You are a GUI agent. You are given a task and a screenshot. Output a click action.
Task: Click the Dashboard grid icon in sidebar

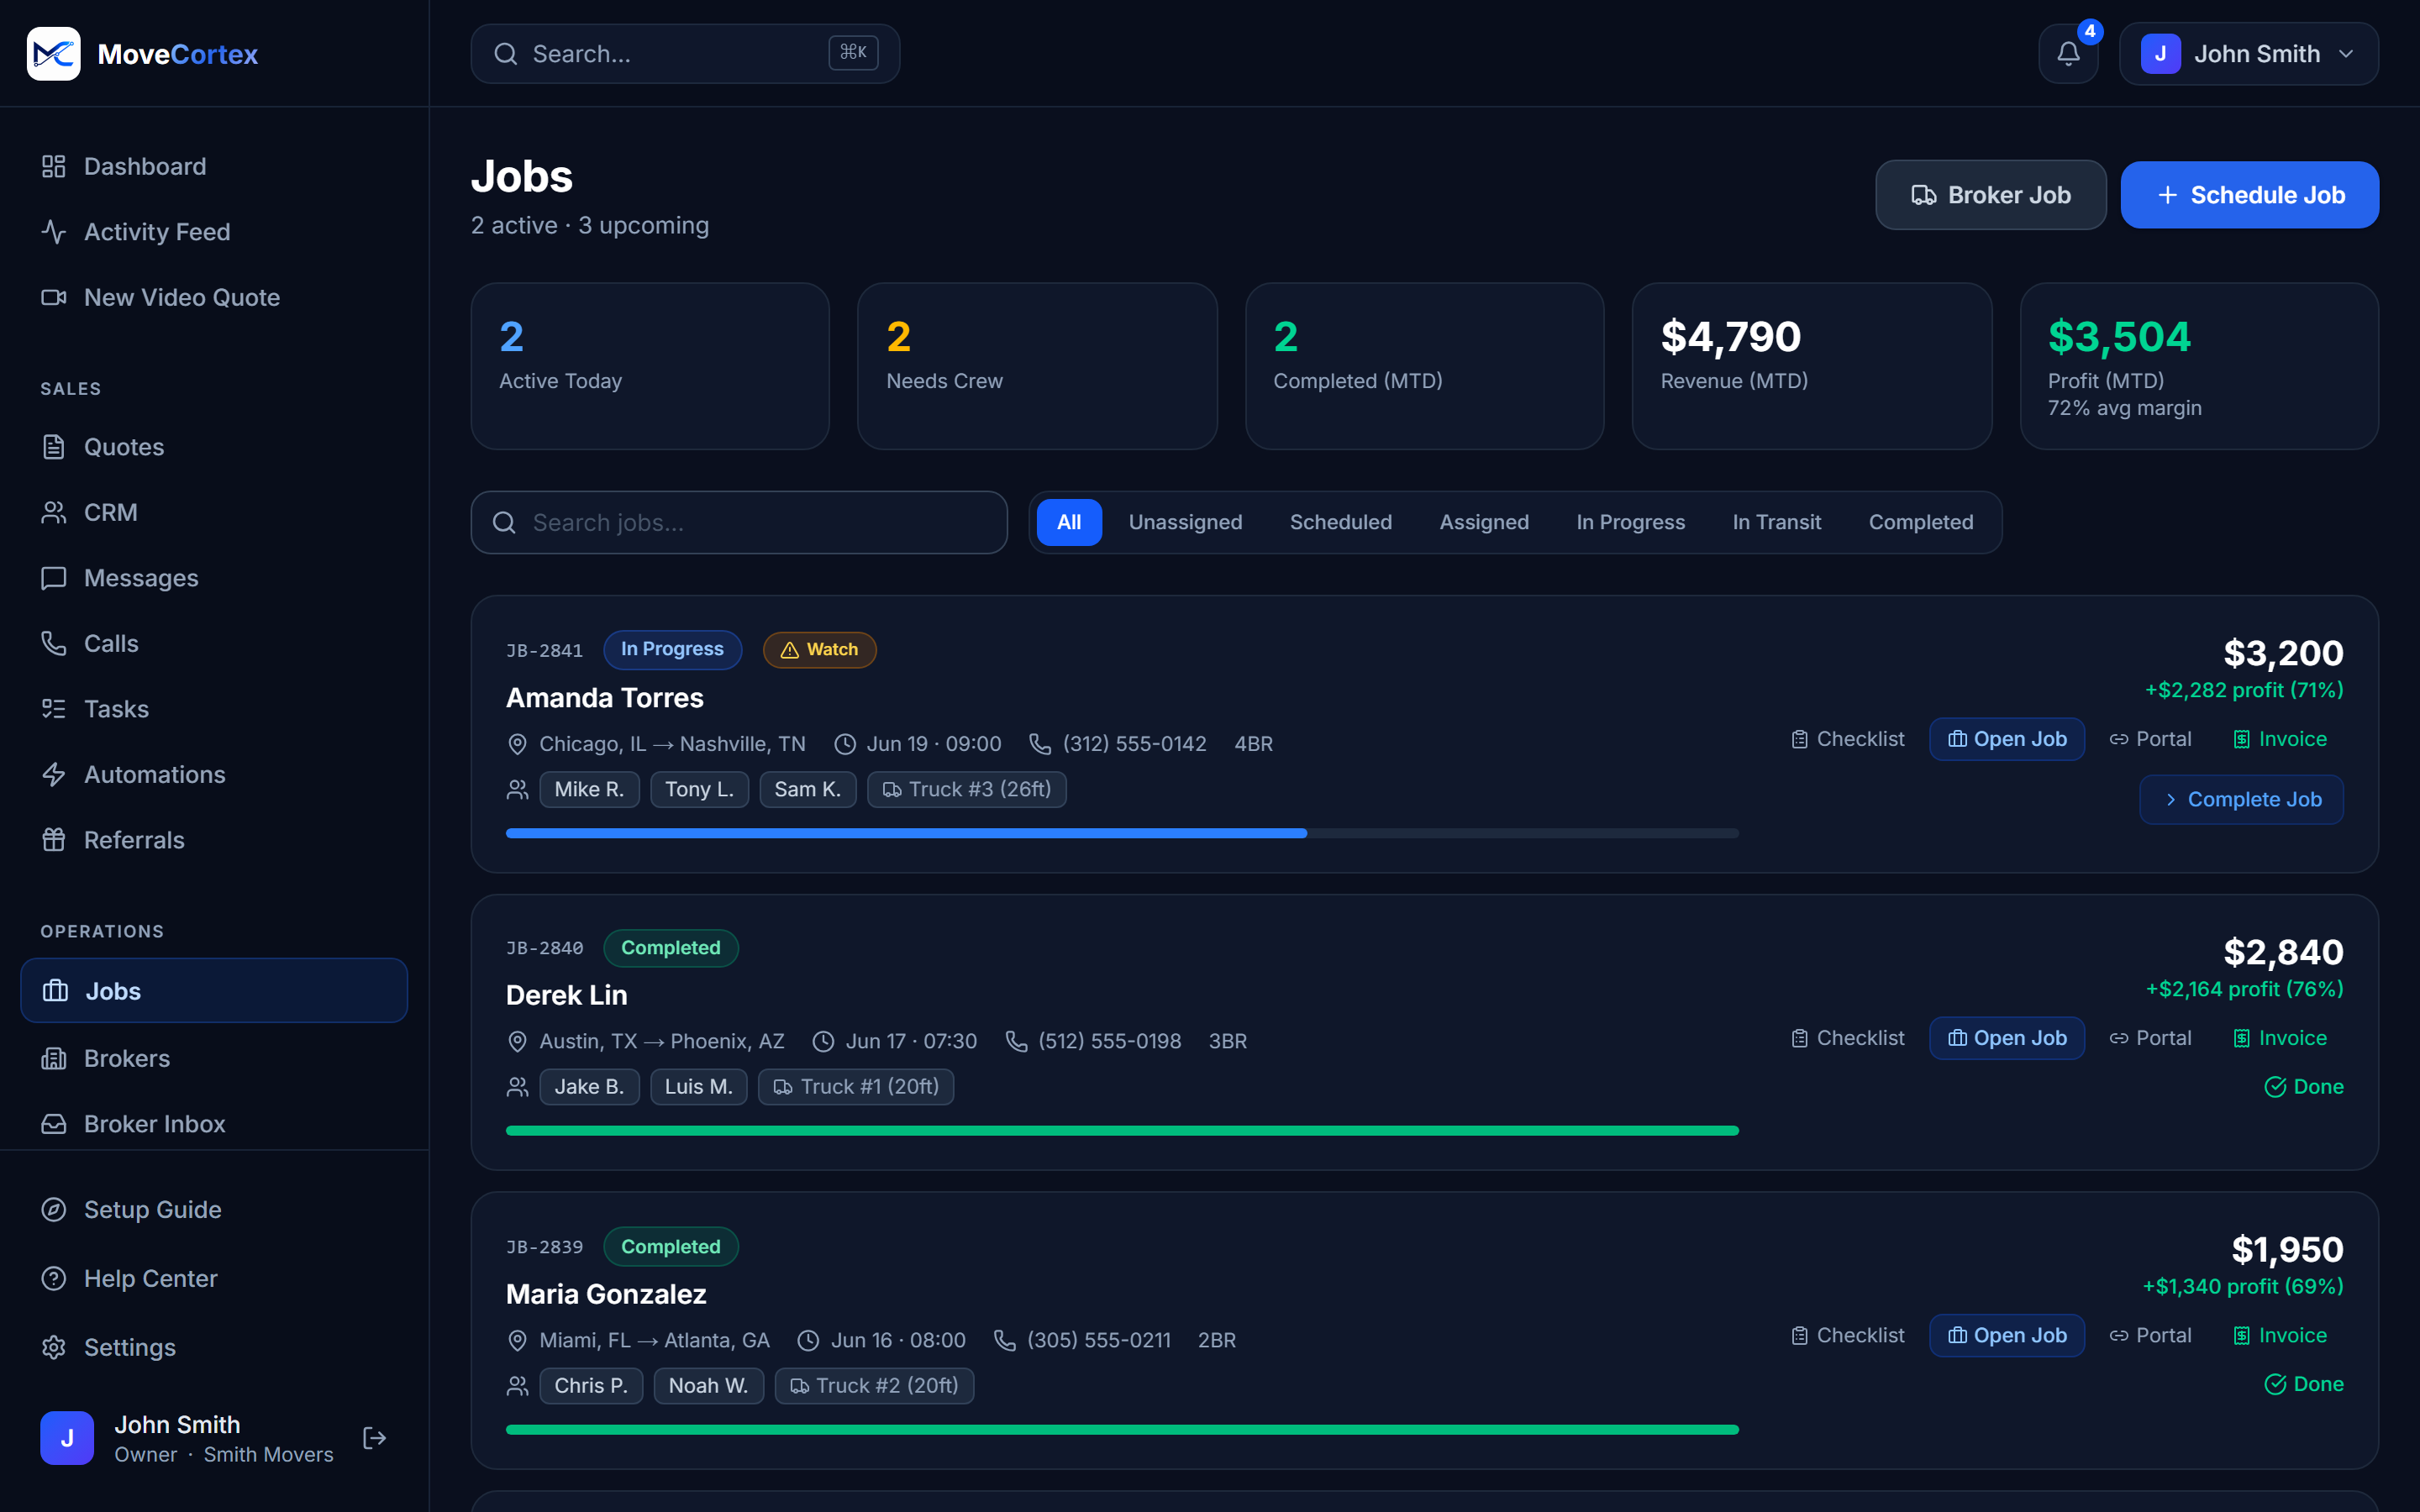click(x=54, y=166)
